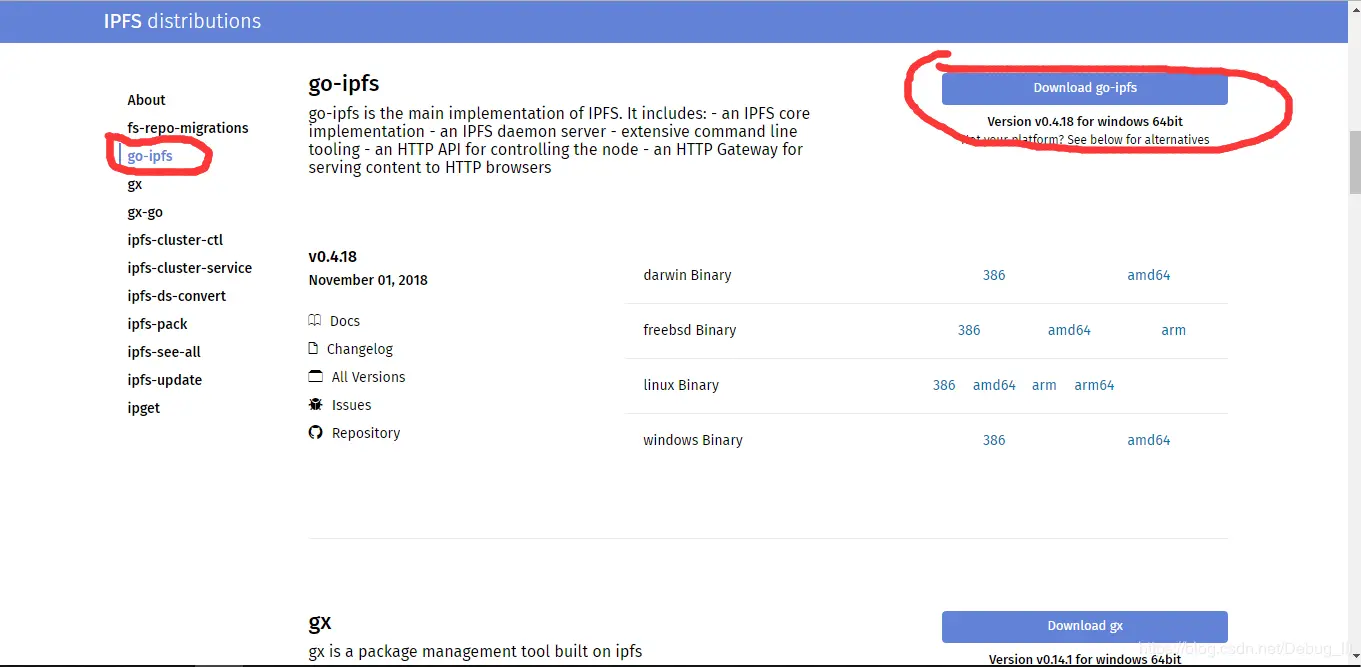1361x667 pixels.
Task: Open the Changelog link
Action: (360, 349)
